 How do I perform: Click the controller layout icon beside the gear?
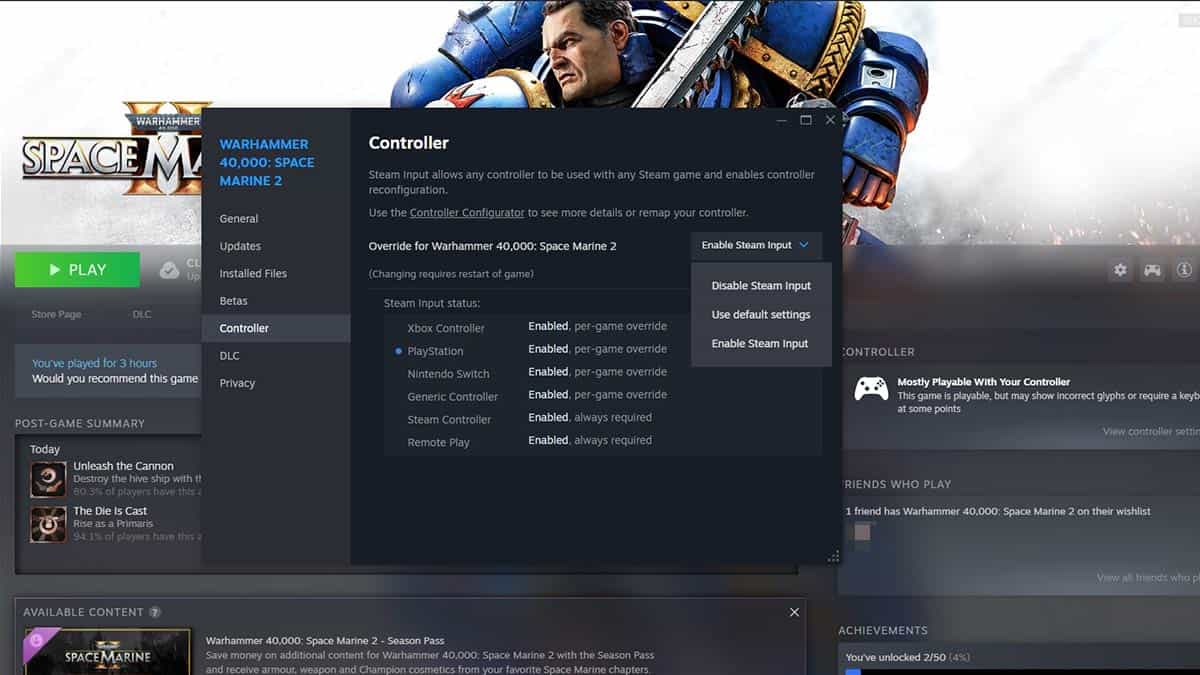pyautogui.click(x=1152, y=270)
